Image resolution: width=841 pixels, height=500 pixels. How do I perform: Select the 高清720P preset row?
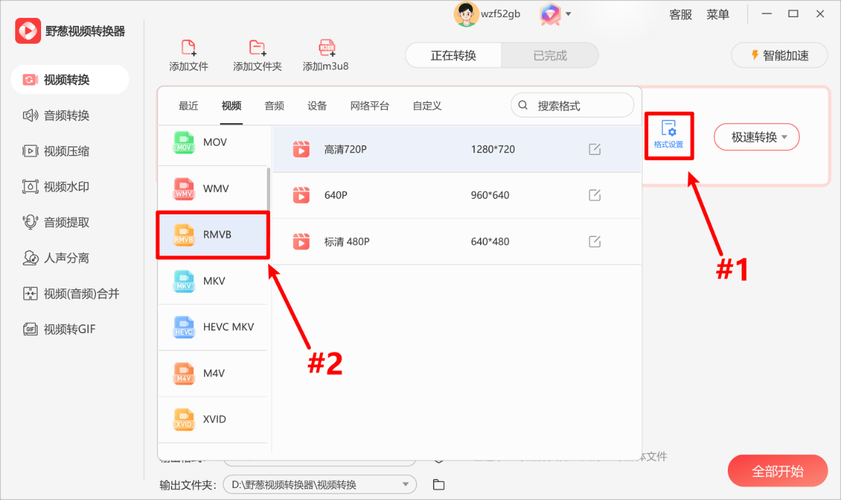click(457, 149)
